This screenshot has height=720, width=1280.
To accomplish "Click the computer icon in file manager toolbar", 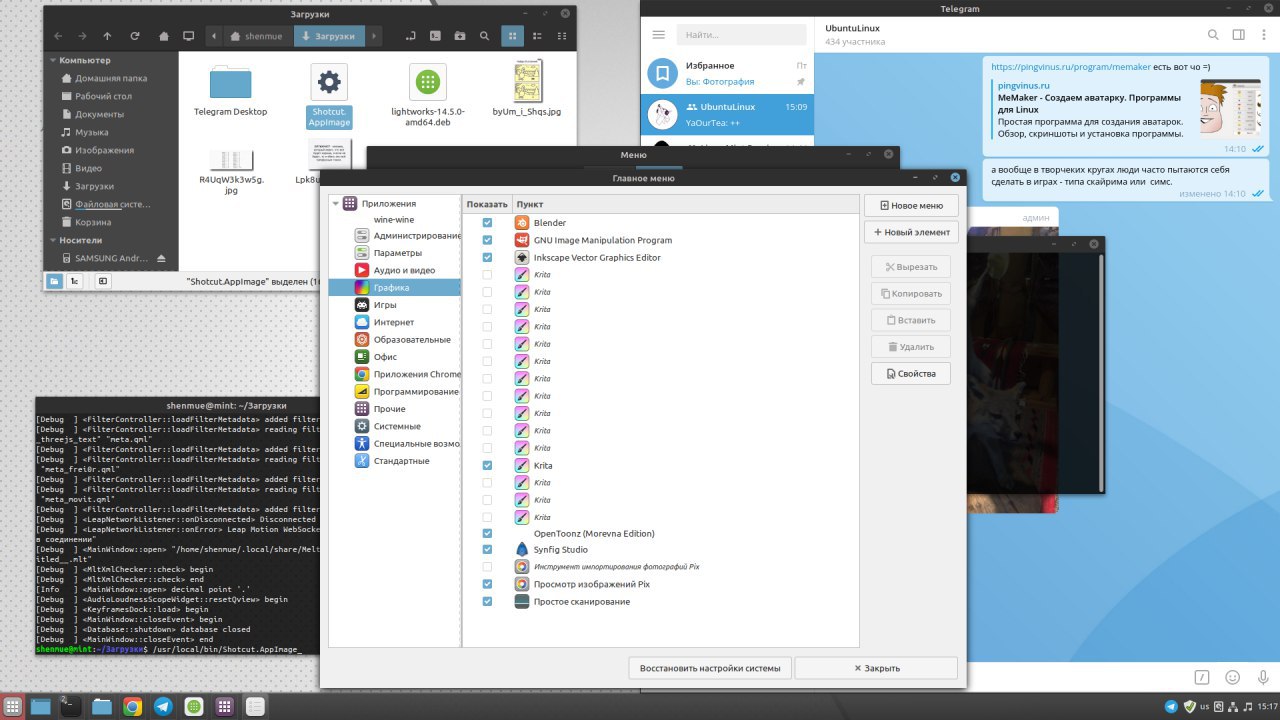I will pos(187,36).
